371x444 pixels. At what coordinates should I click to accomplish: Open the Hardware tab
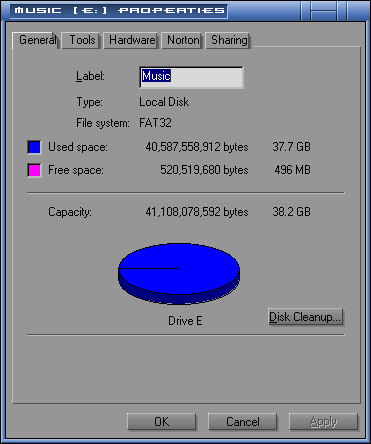coord(131,40)
